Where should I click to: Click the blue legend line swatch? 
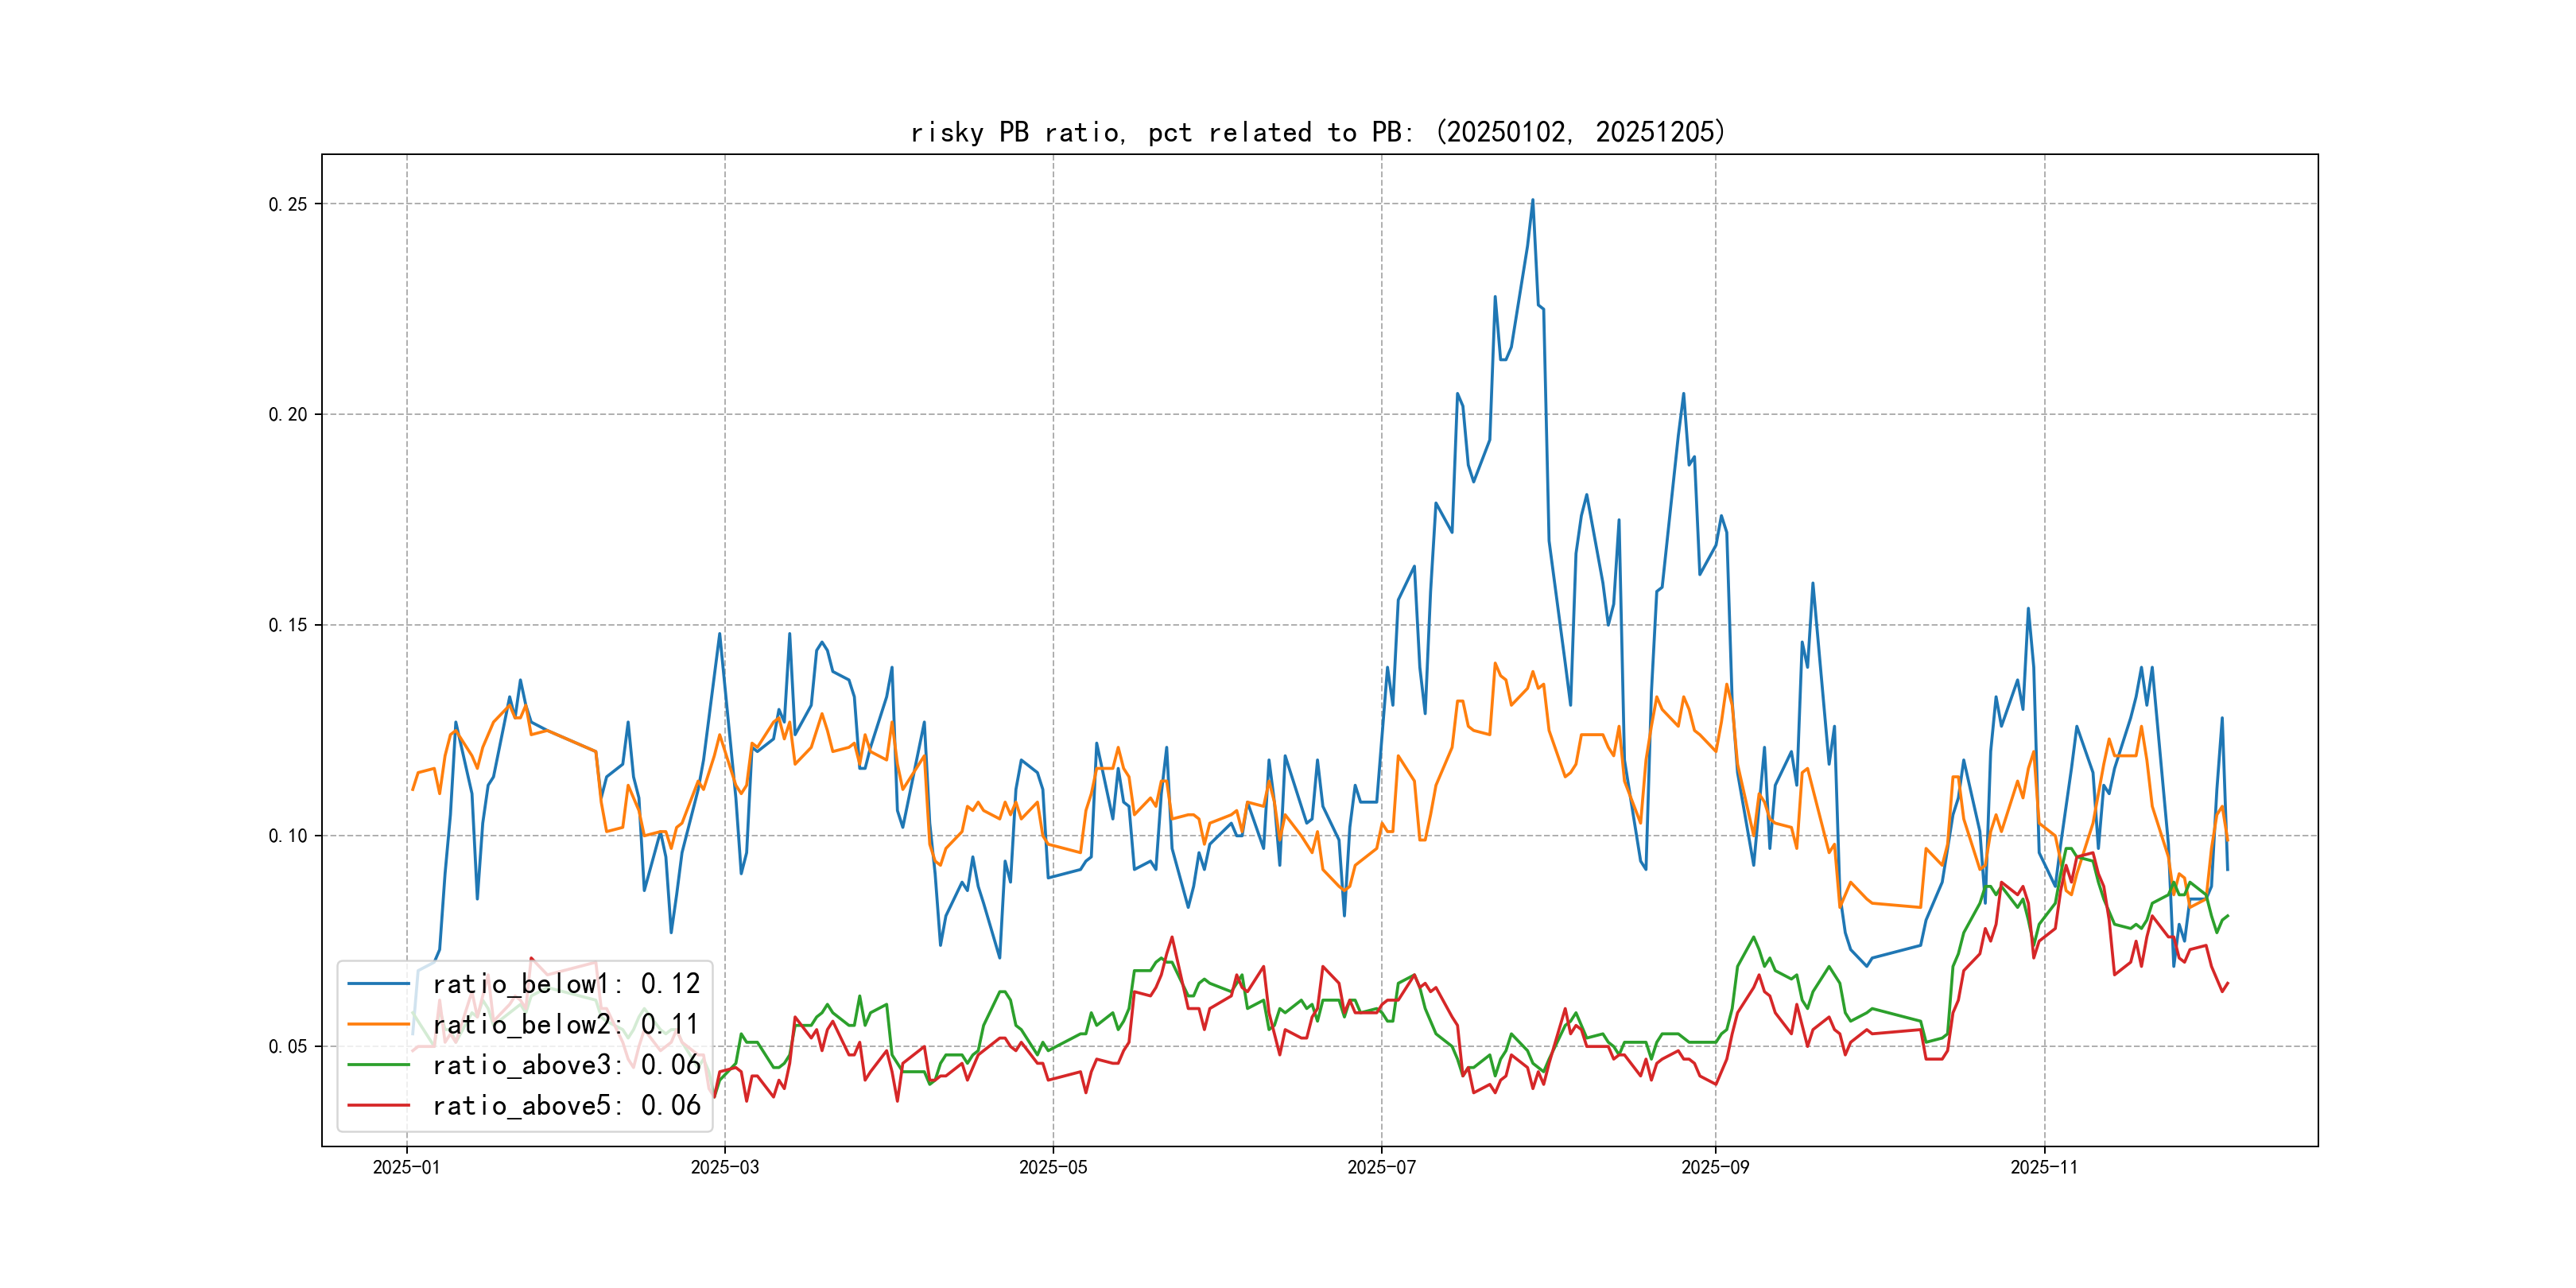[x=378, y=984]
